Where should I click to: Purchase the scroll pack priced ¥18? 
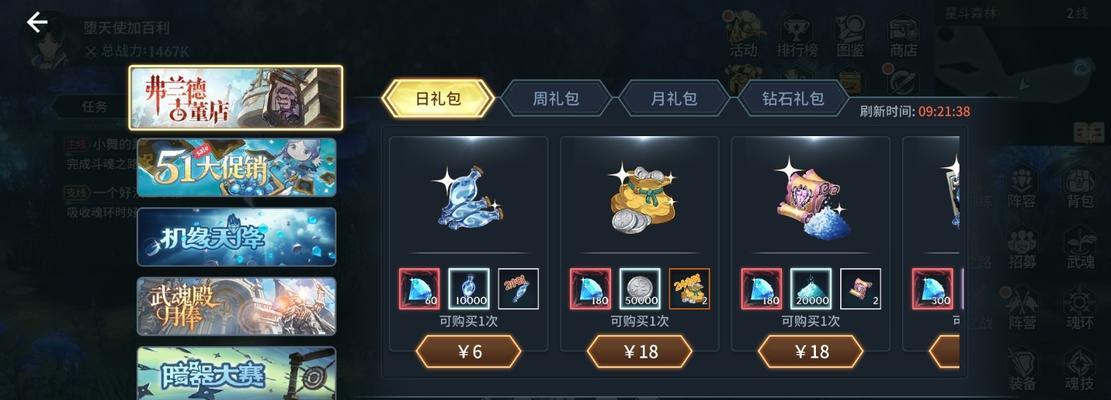click(x=811, y=352)
